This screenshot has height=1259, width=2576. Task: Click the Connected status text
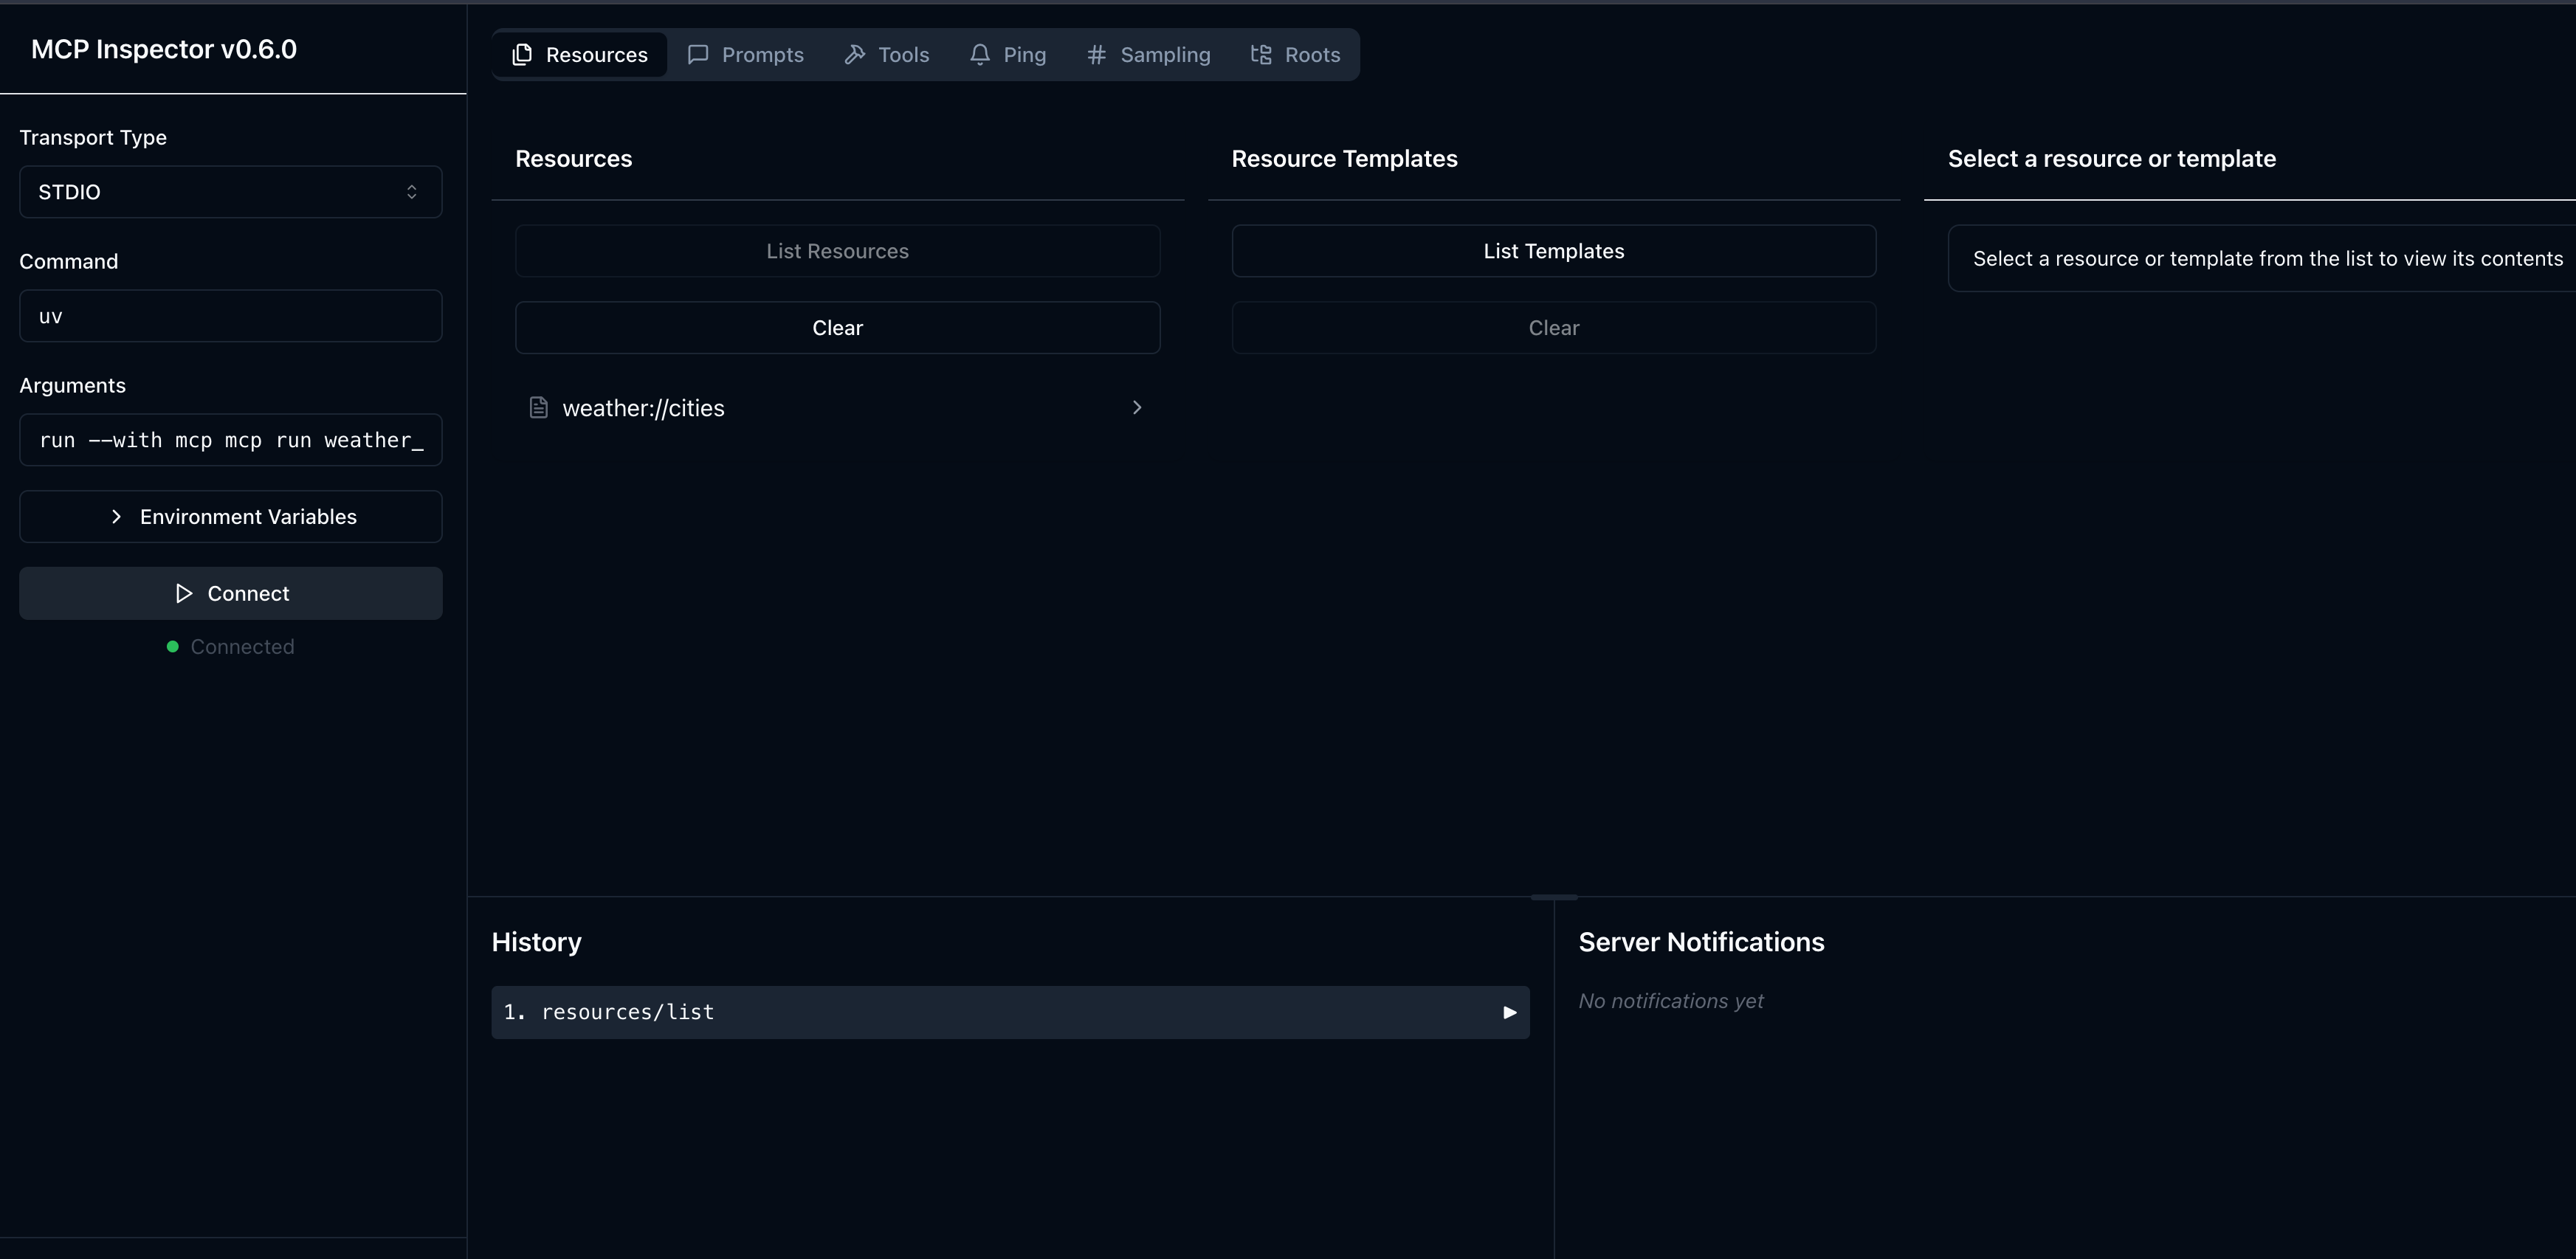tap(243, 647)
